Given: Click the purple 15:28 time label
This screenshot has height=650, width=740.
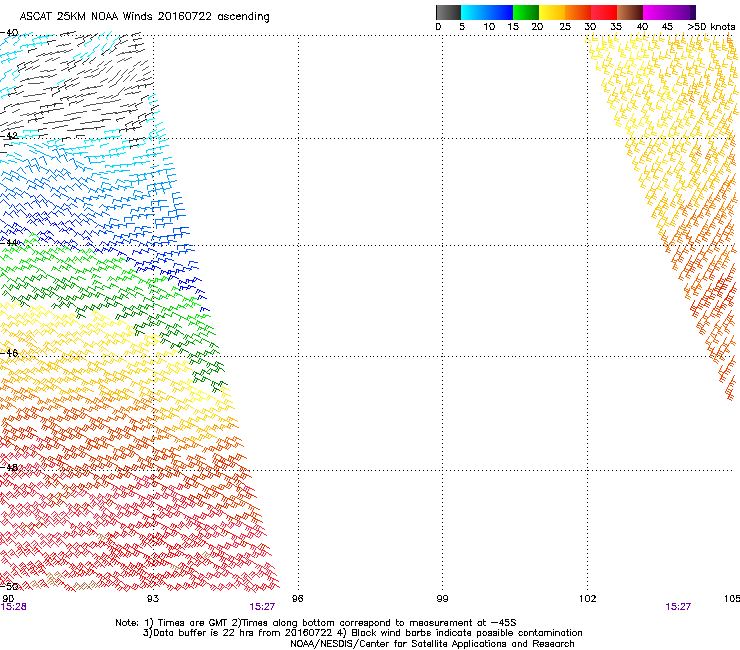Looking at the screenshot, I should 14,607.
